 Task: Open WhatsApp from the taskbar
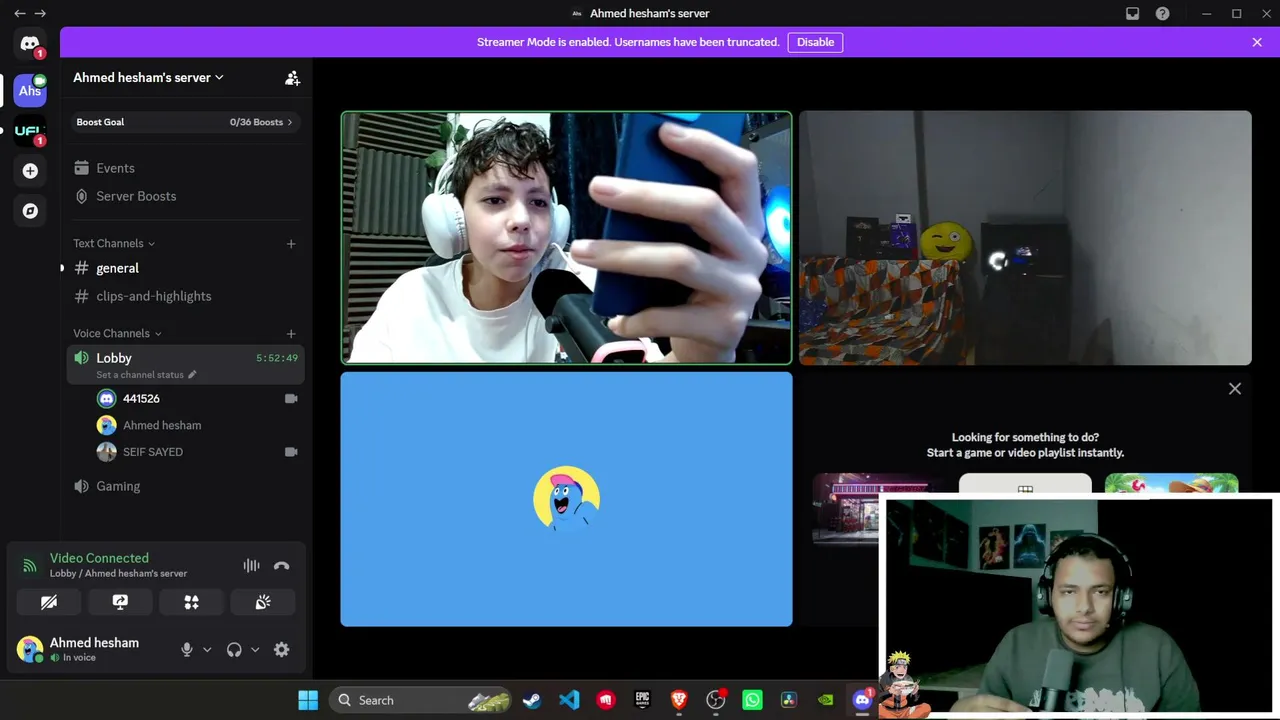coord(752,700)
